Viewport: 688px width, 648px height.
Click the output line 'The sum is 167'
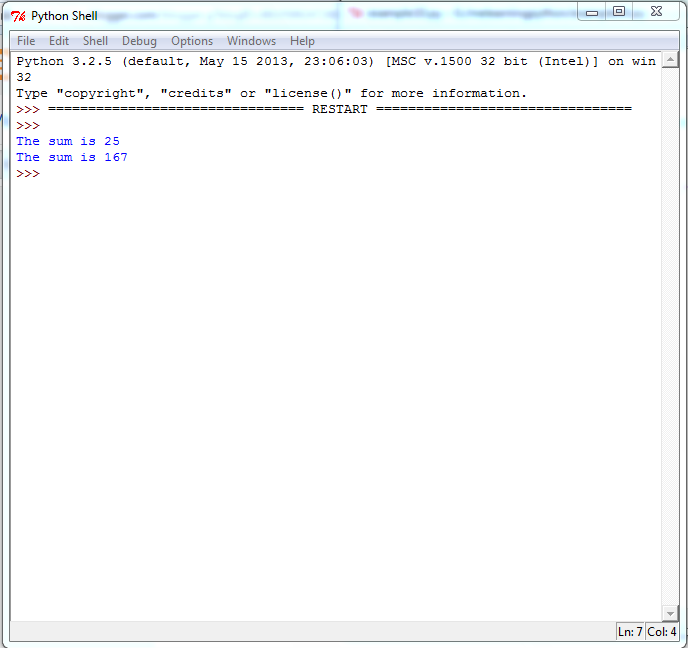72,157
